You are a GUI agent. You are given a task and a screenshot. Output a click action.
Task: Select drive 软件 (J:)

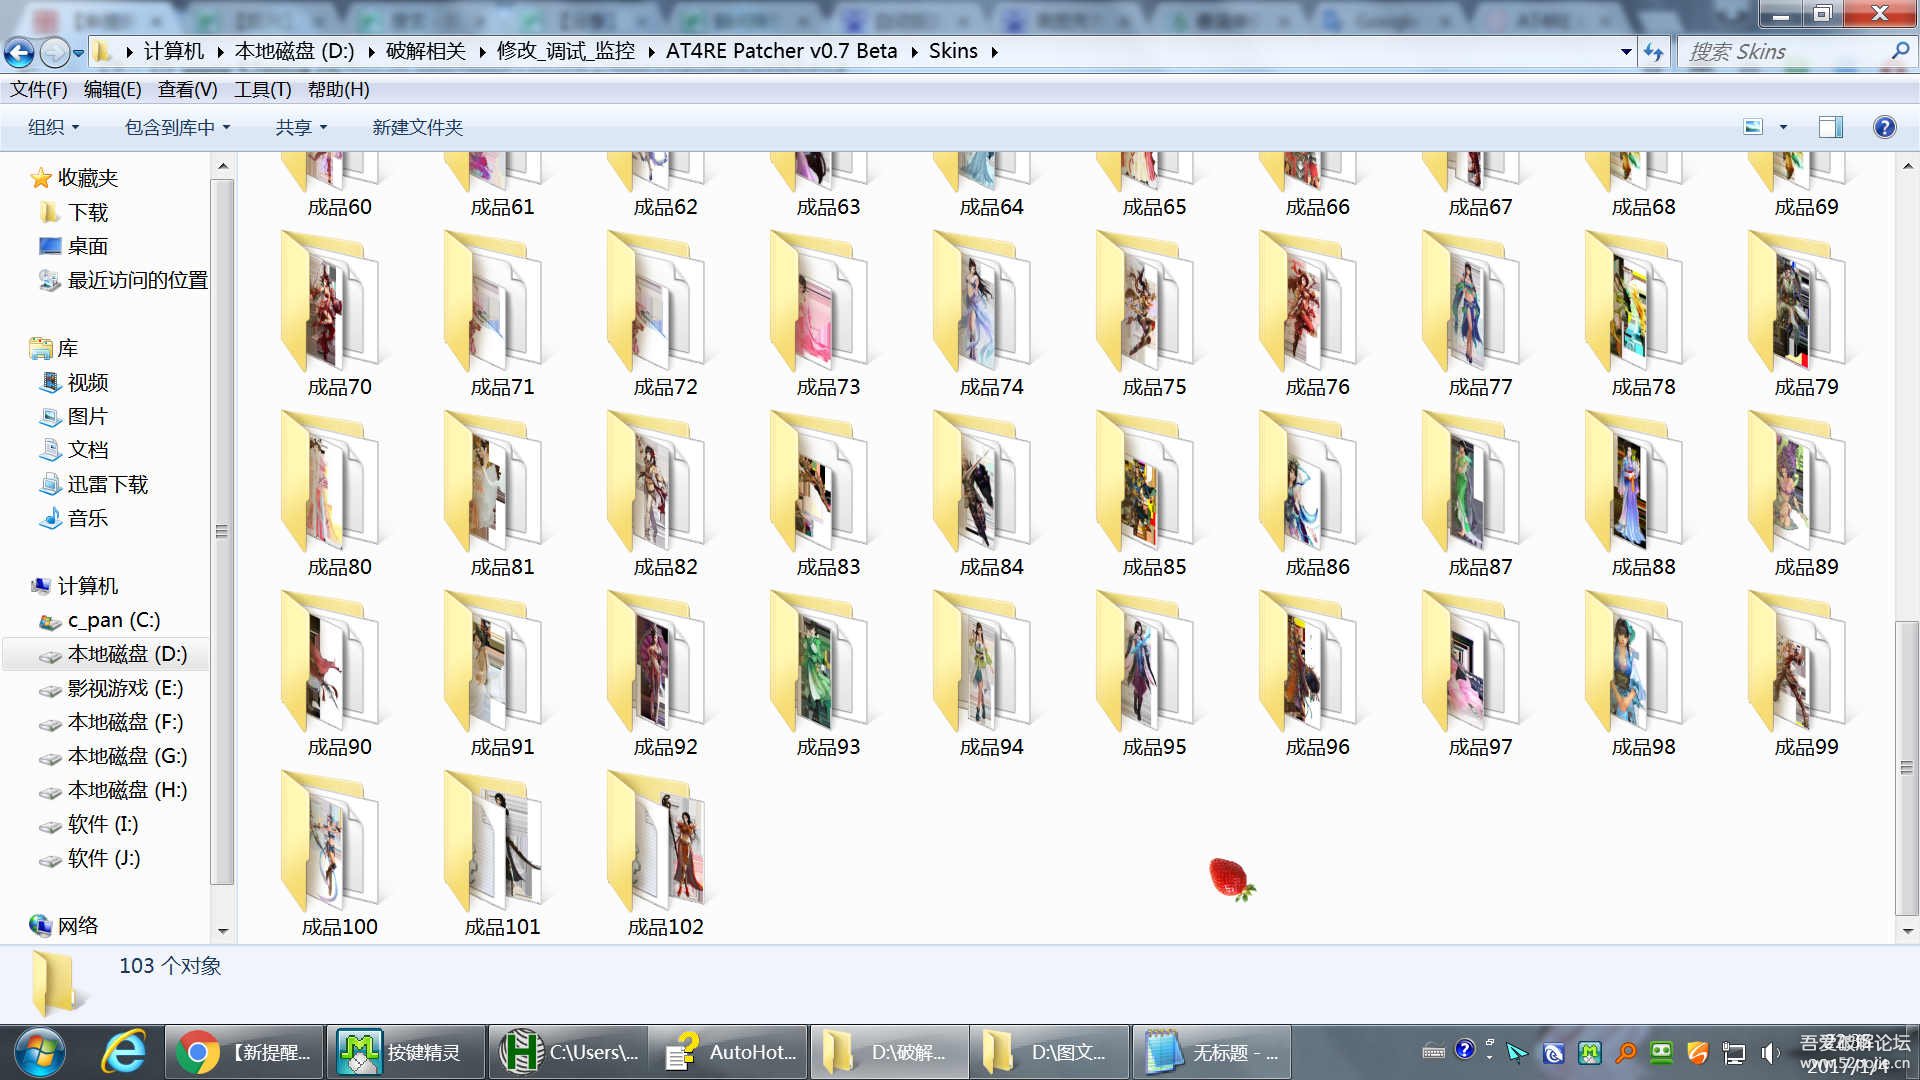[x=104, y=858]
